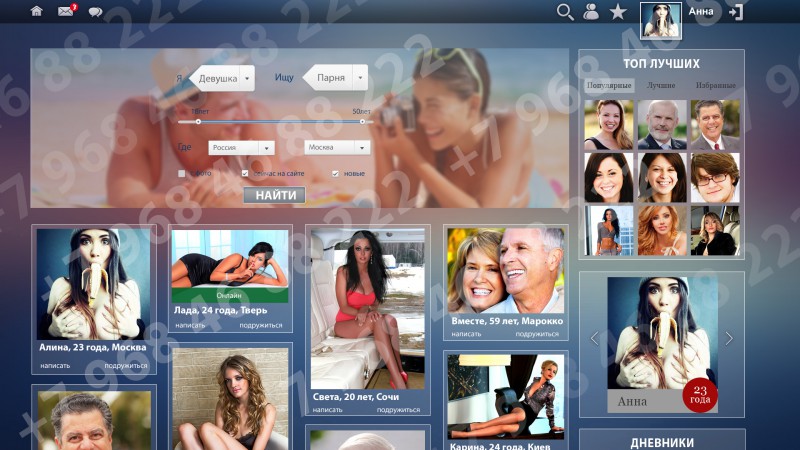This screenshot has height=450, width=800.
Task: Show previous profile in carousel
Action: pyautogui.click(x=594, y=338)
